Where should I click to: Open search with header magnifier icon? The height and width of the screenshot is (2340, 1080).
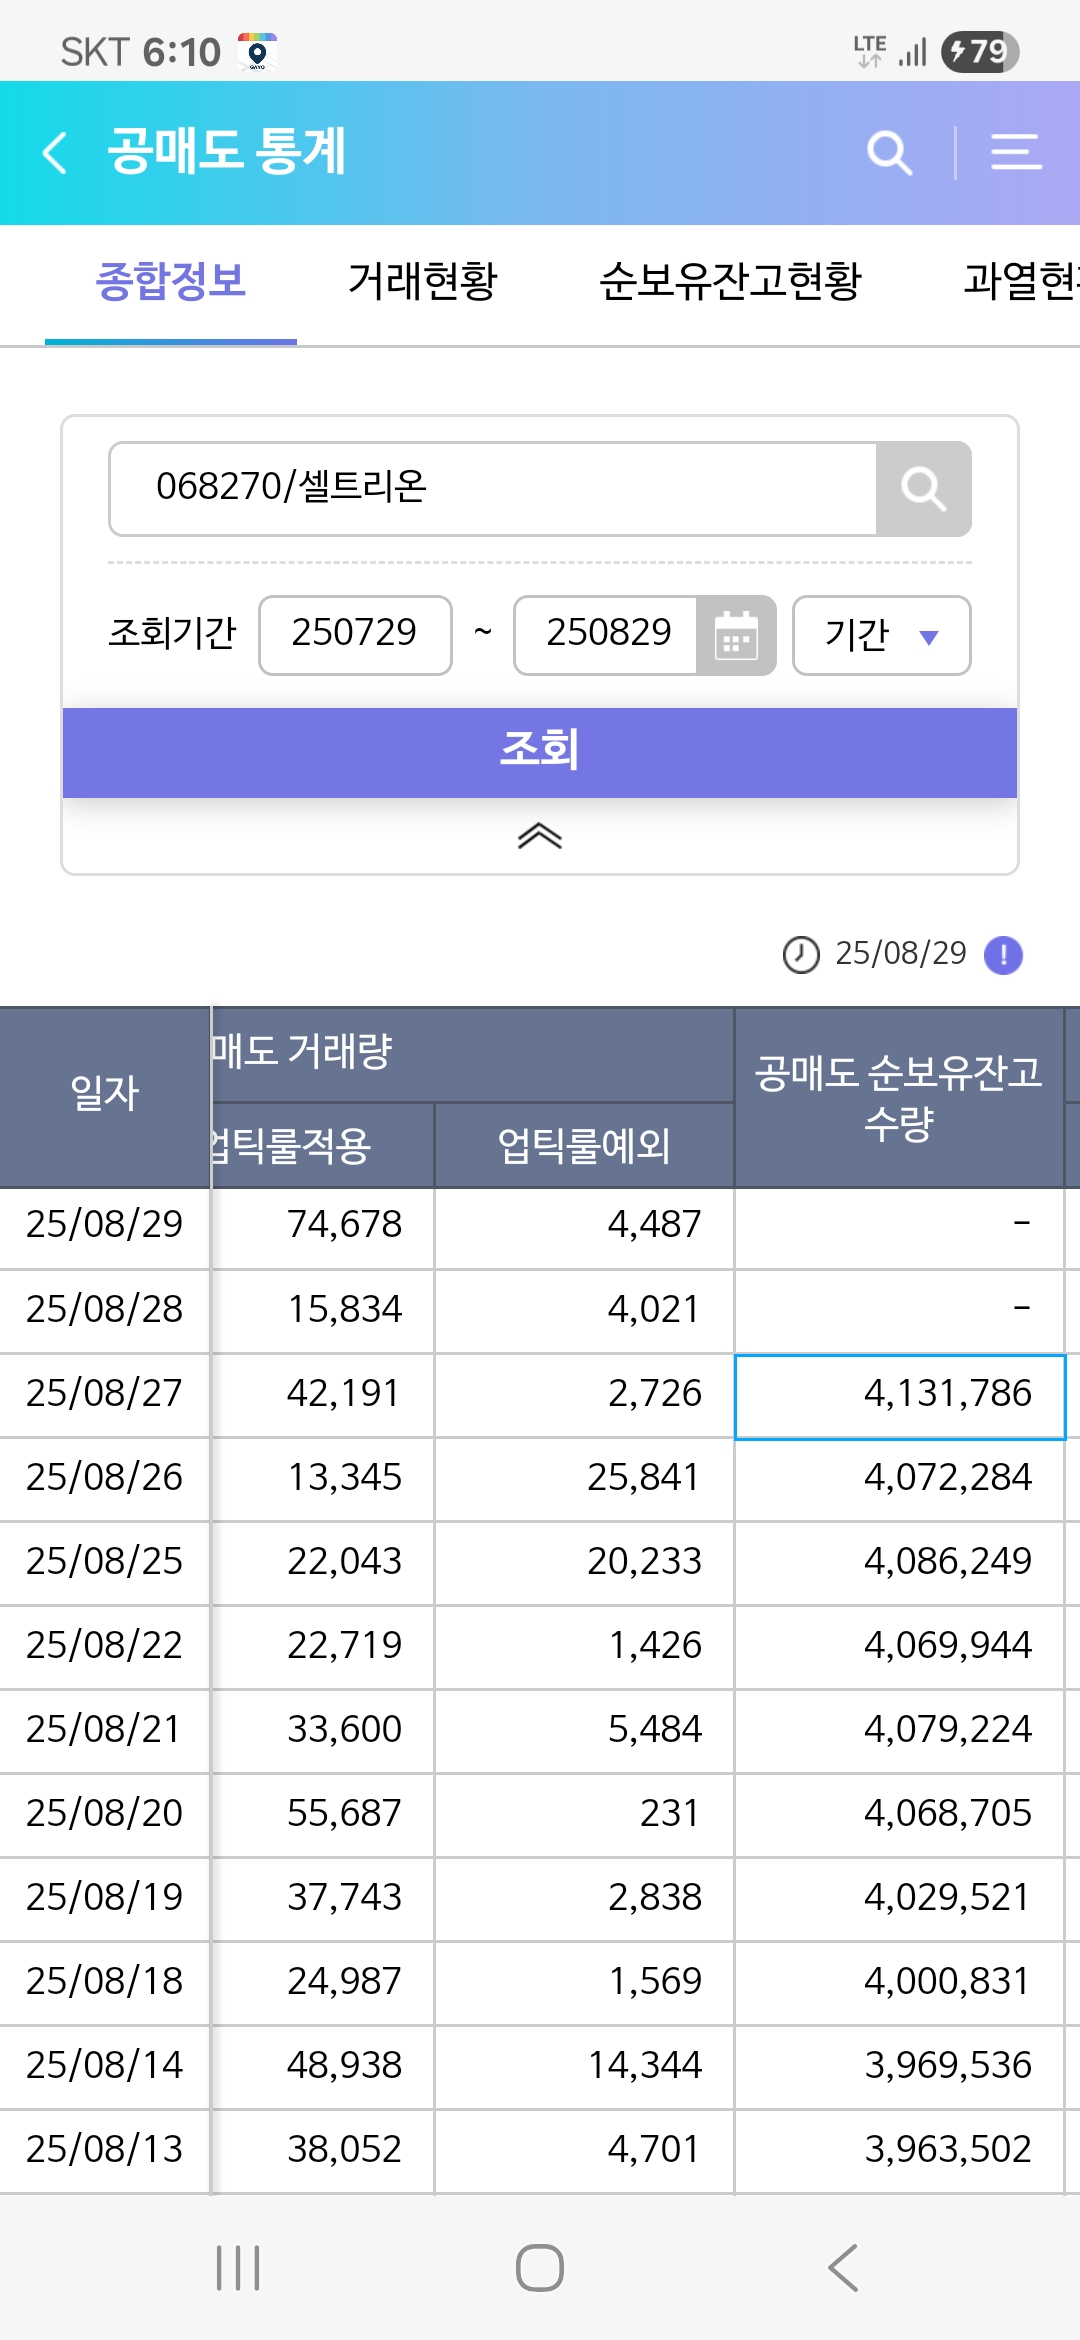click(889, 153)
